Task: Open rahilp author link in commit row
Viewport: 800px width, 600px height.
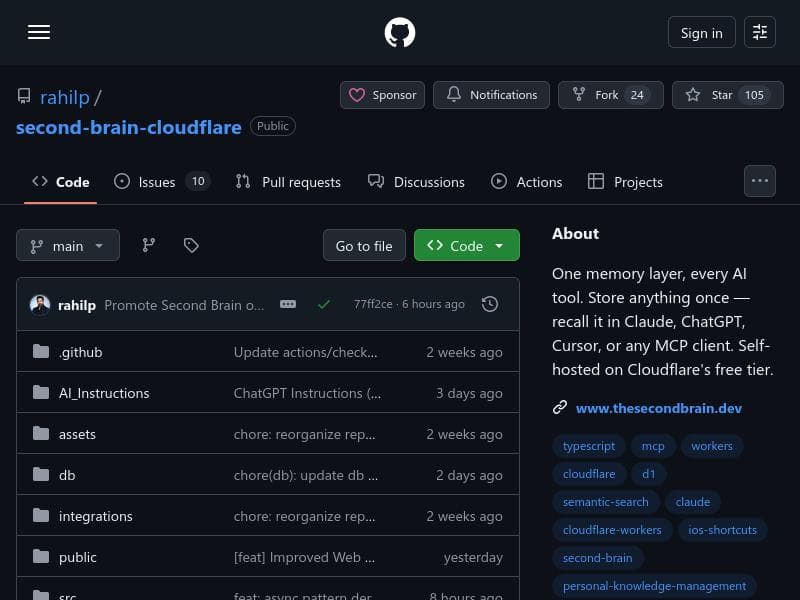Action: pos(77,305)
